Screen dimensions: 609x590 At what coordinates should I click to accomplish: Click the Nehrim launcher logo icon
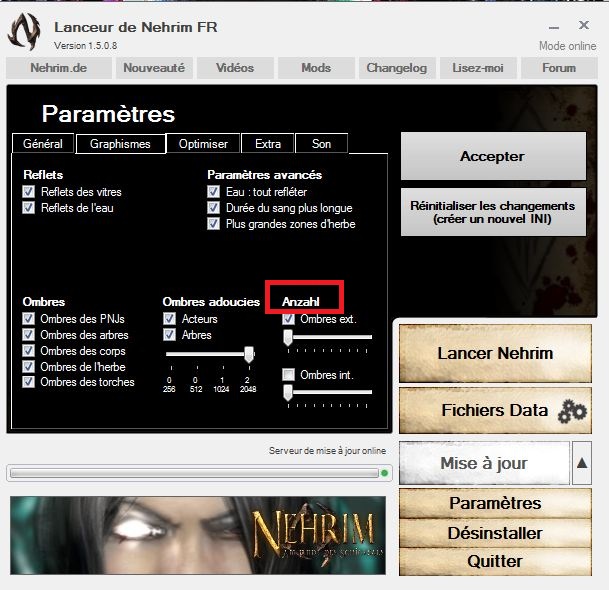coord(24,32)
